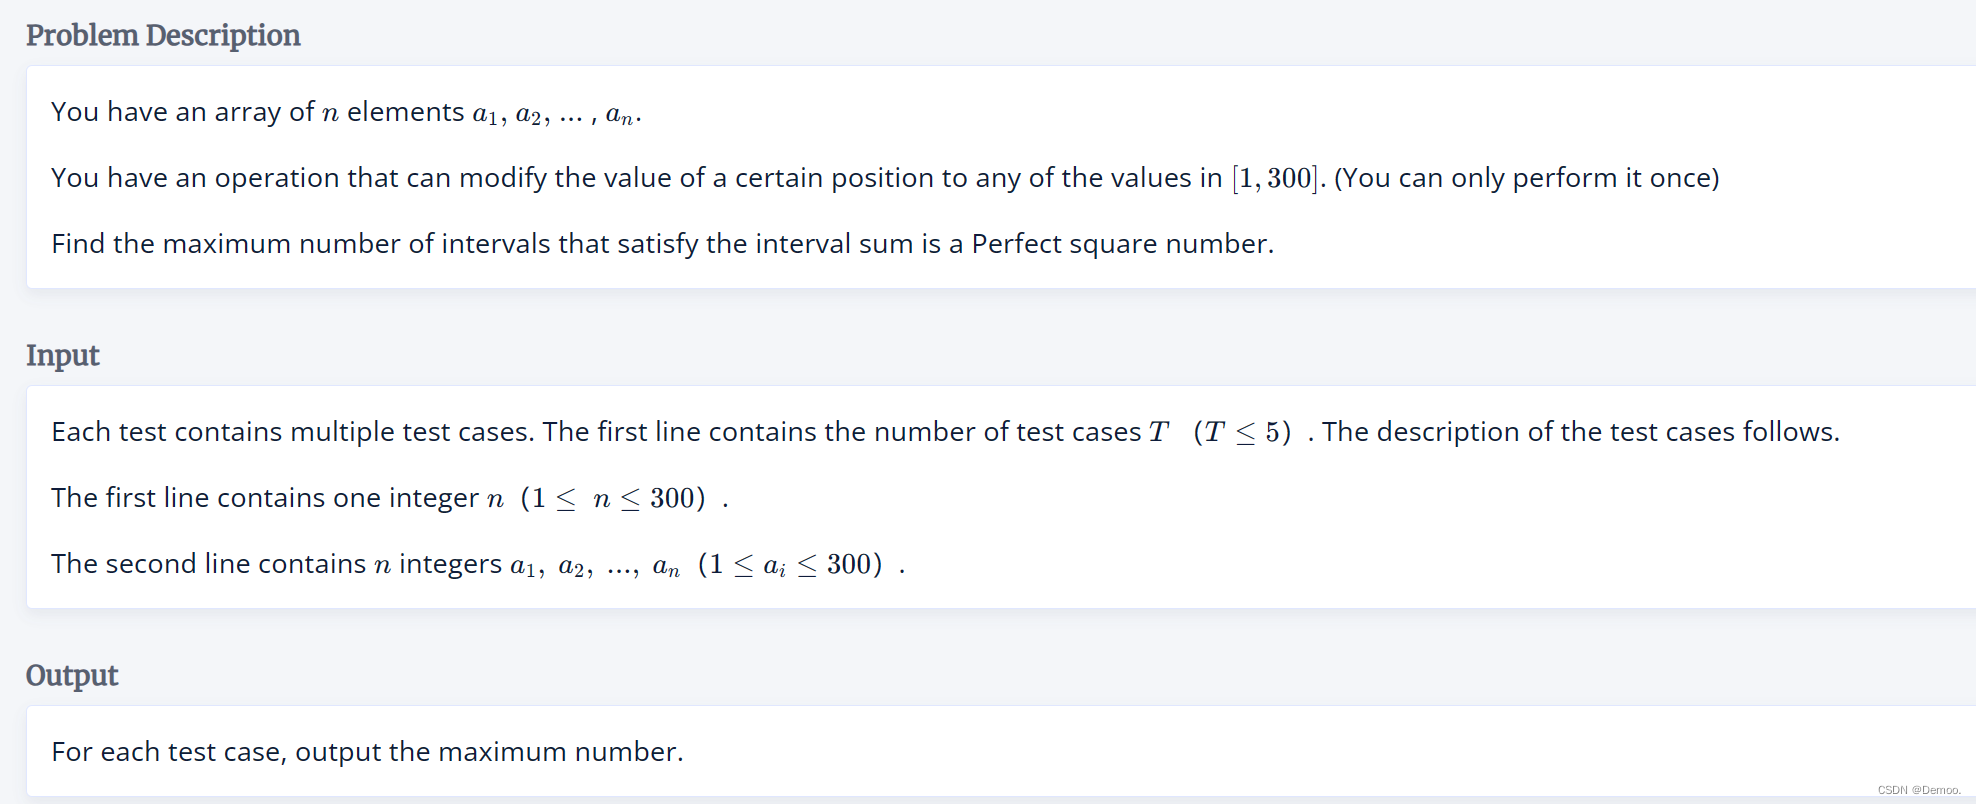Click the sentence starting 'You have an array'
The height and width of the screenshot is (804, 1976).
(x=346, y=112)
